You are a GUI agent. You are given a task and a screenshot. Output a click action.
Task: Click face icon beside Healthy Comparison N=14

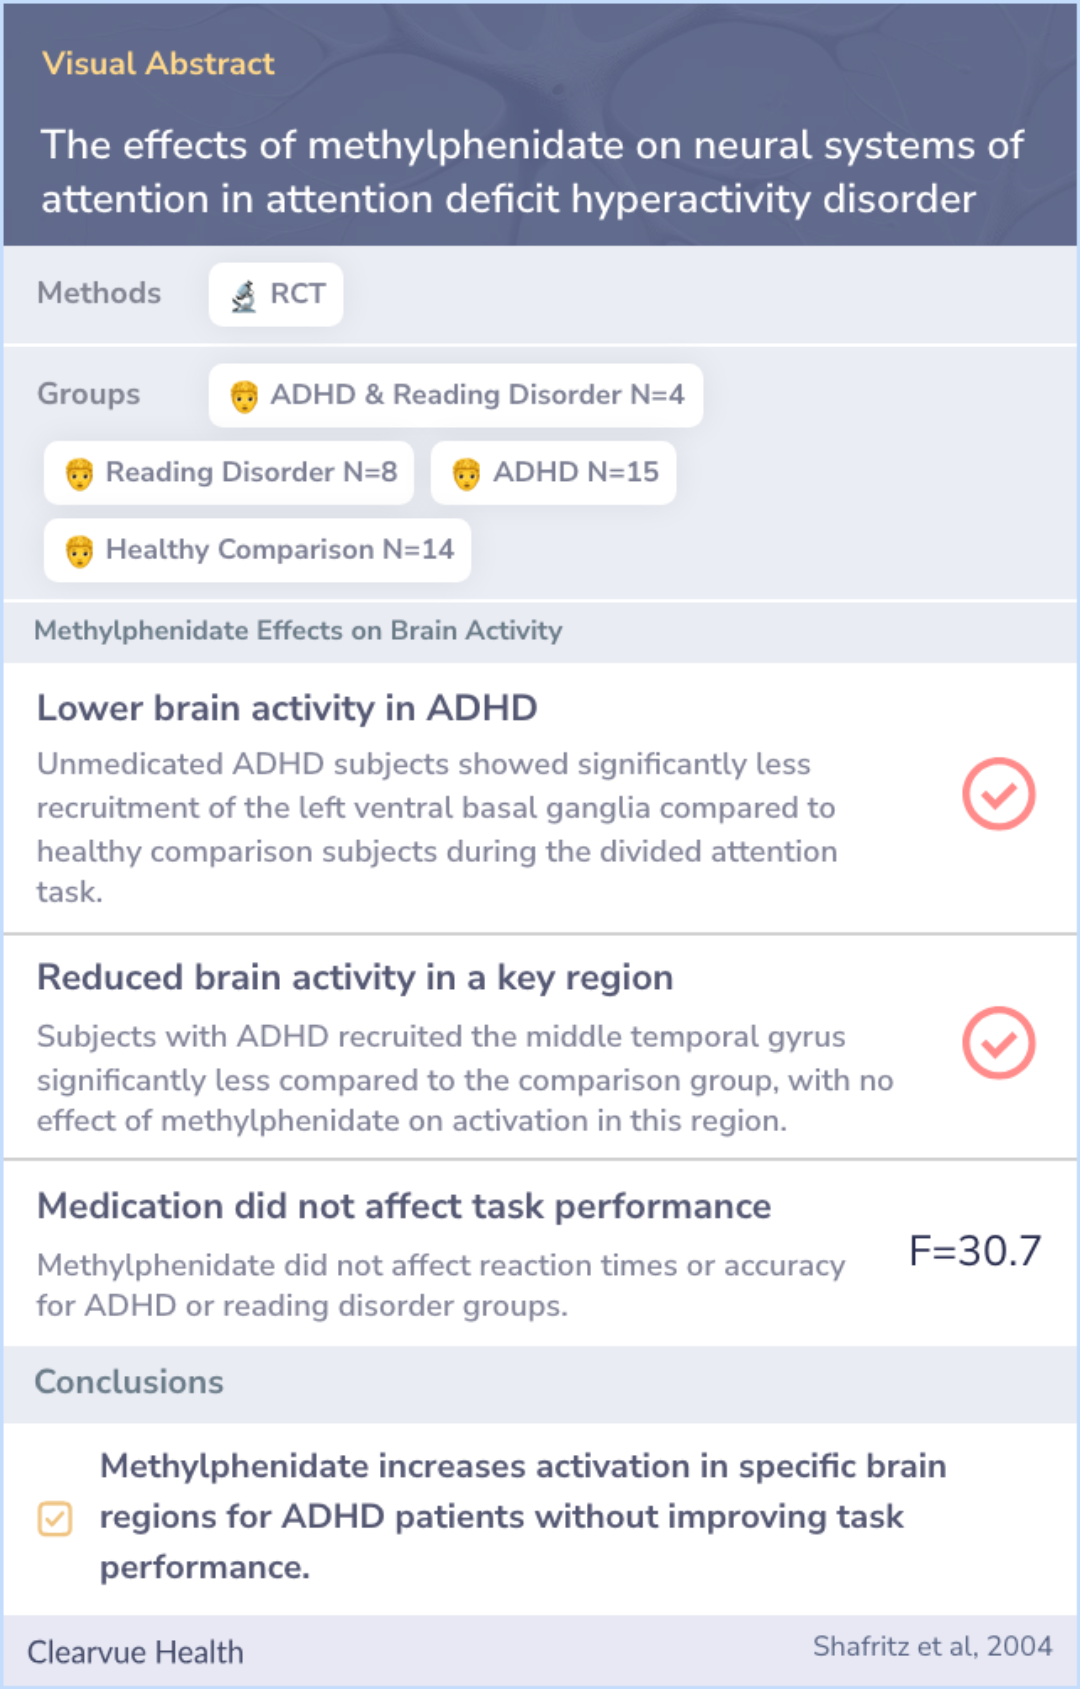pos(79,551)
